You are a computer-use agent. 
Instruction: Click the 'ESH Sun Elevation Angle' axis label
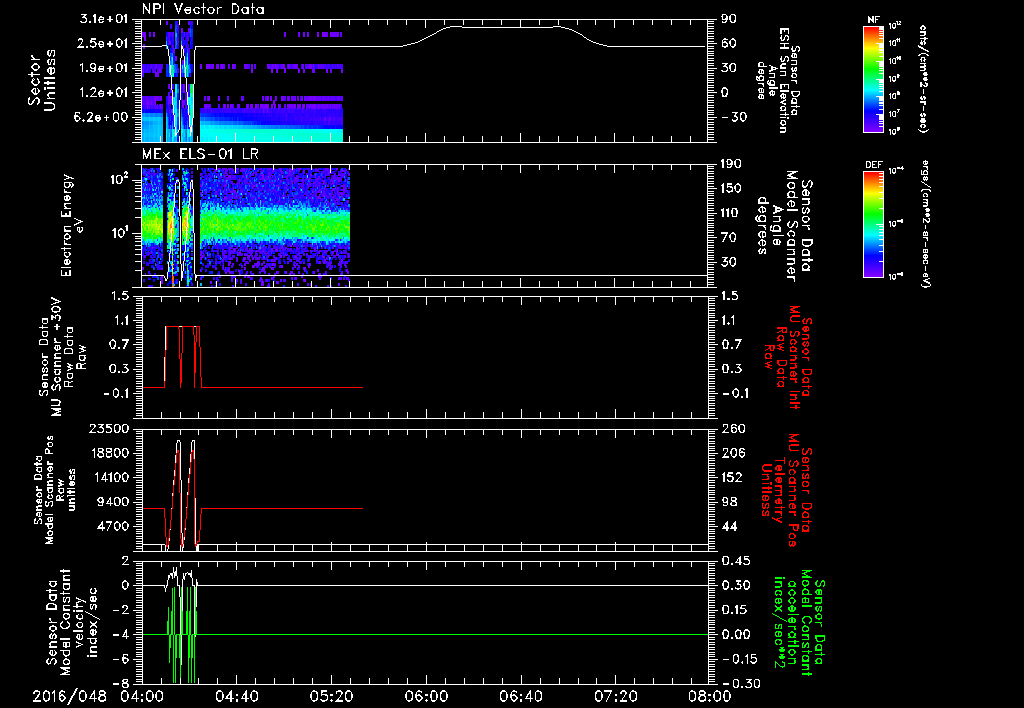(x=780, y=80)
